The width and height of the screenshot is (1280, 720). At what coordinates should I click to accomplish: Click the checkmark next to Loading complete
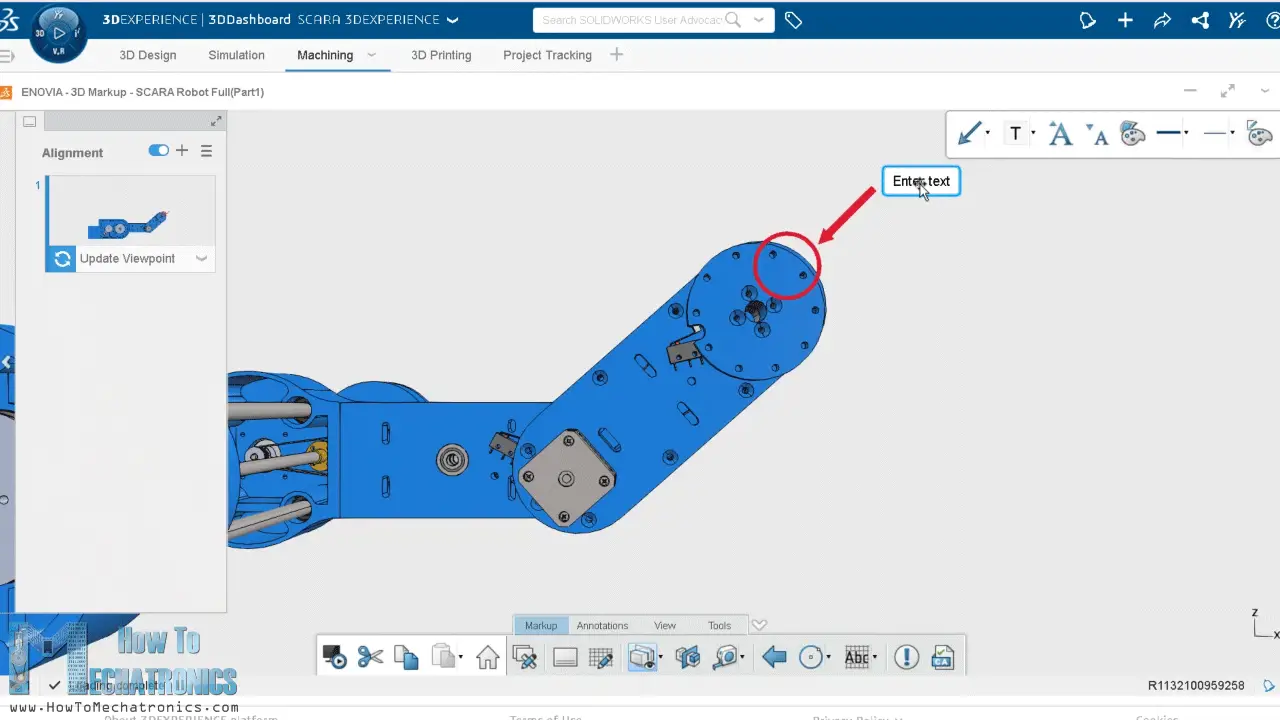pos(54,686)
